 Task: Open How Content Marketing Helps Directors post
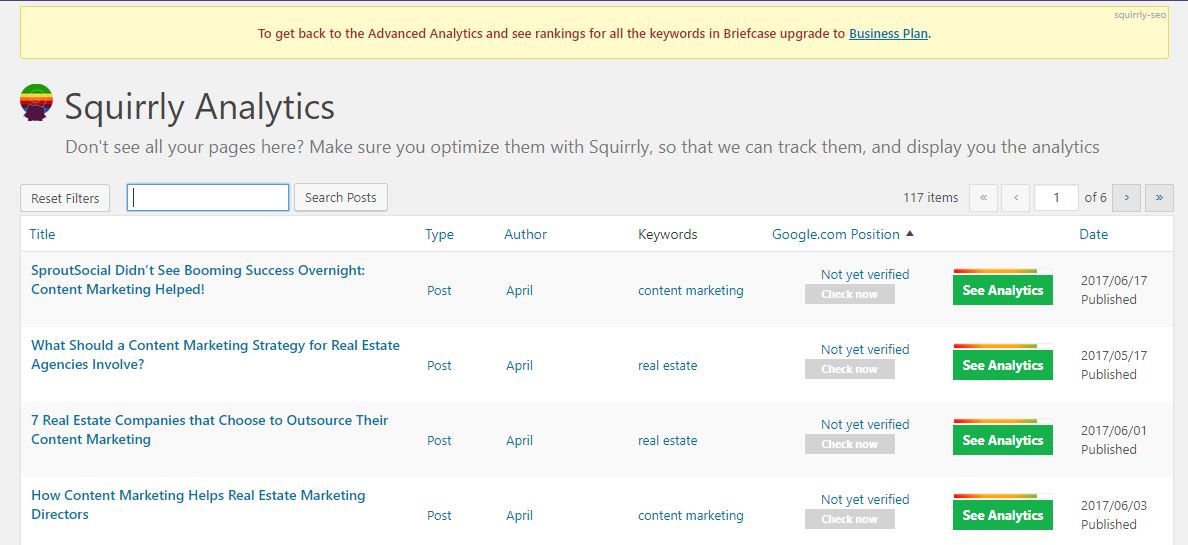click(x=198, y=505)
